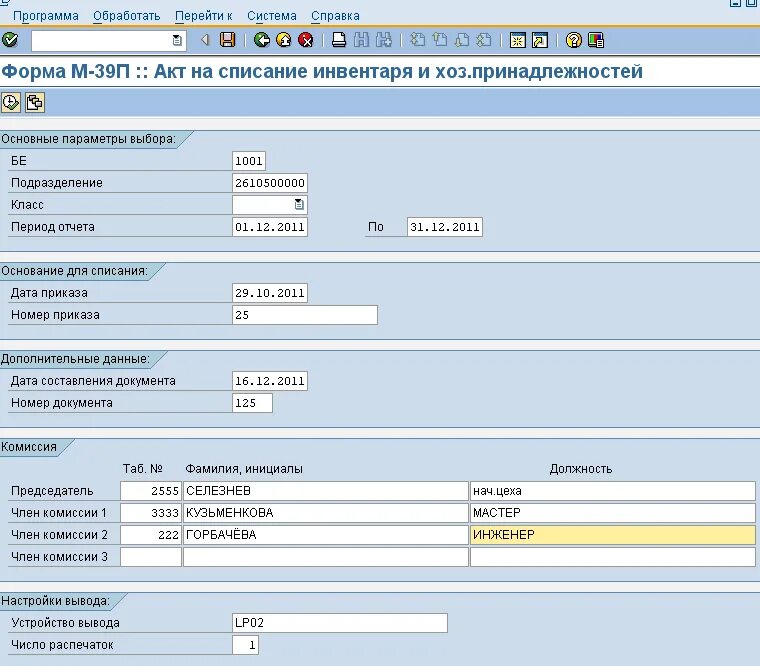Click Член комиссии 2 Таб. № 222

click(x=151, y=535)
